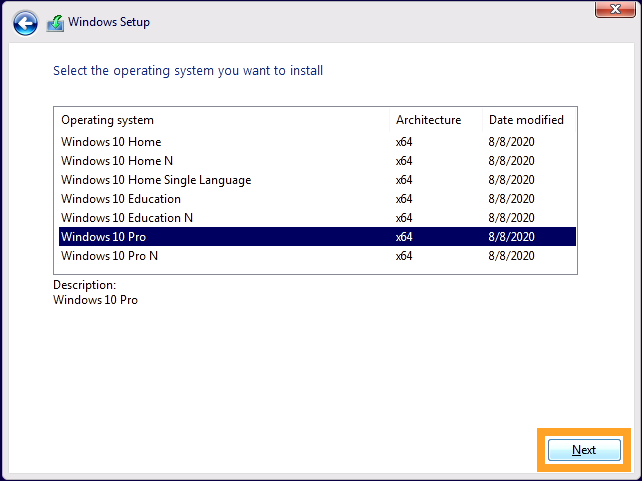Image resolution: width=642 pixels, height=481 pixels.
Task: Select Windows 10 Home from the list
Action: point(111,142)
